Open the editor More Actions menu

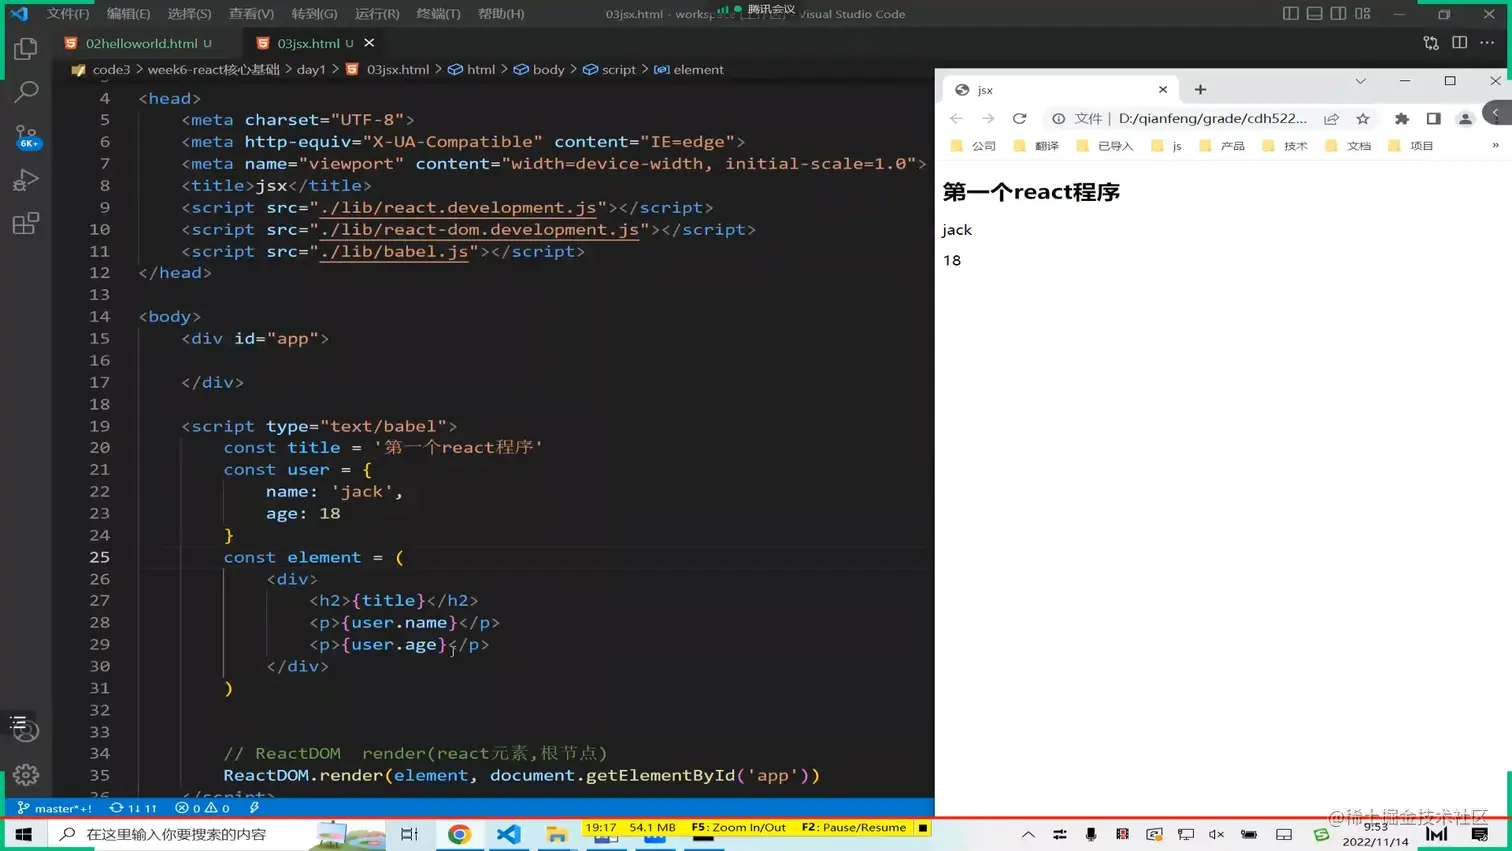point(1488,43)
